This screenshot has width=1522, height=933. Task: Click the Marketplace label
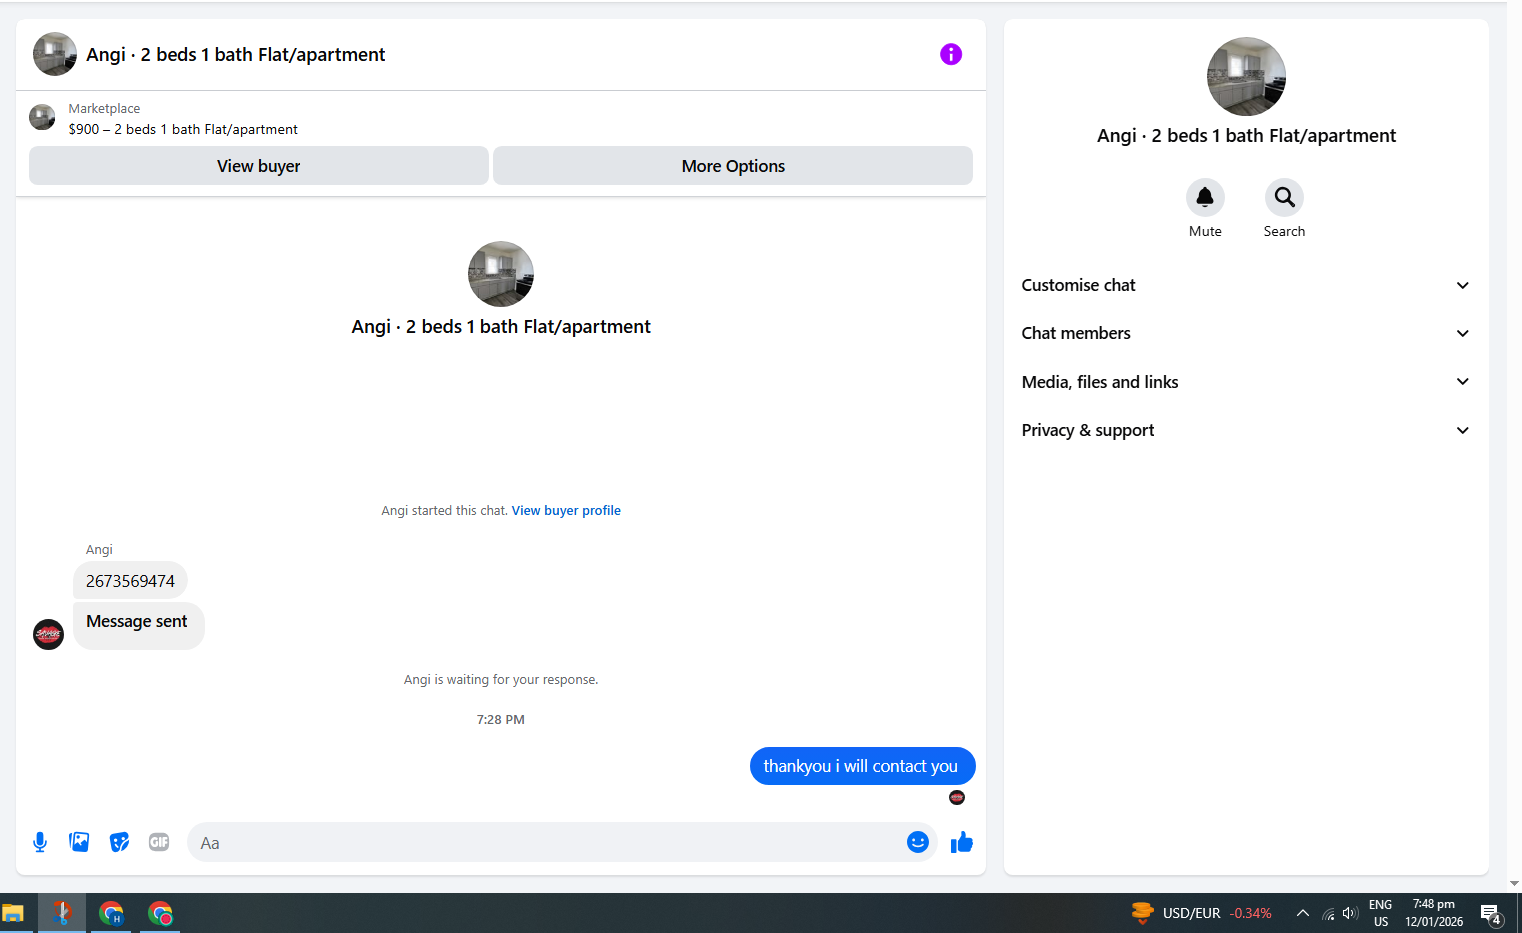tap(104, 108)
